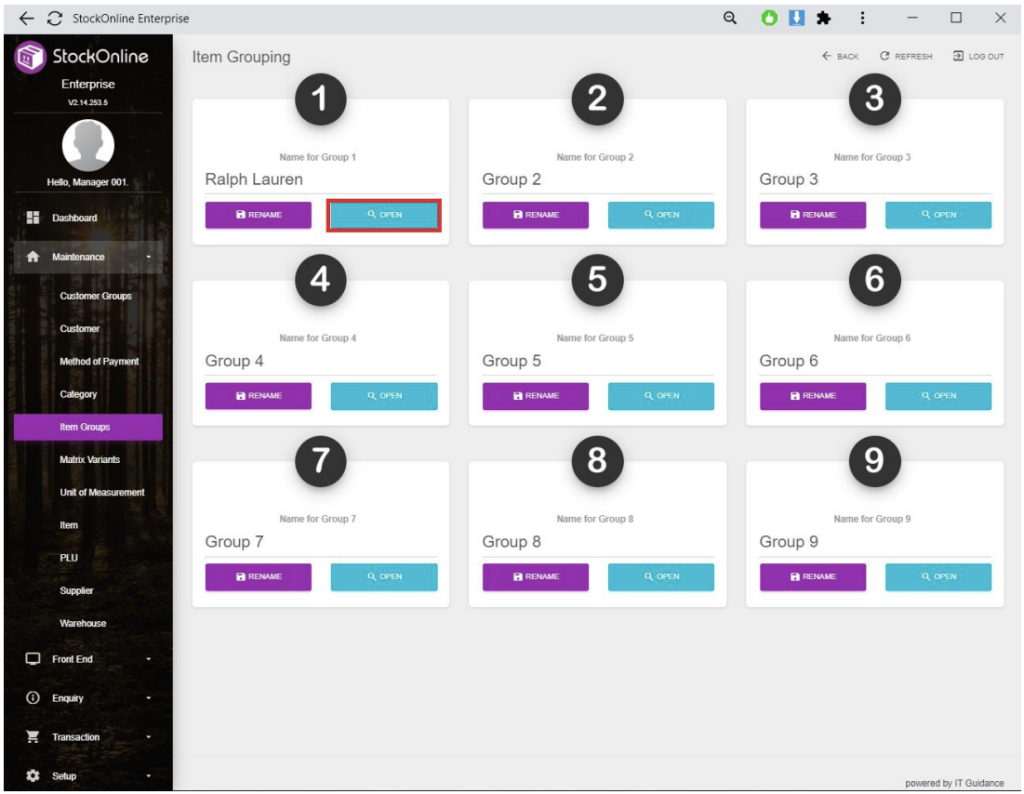Rename Group 5
The height and width of the screenshot is (794, 1024).
pos(535,396)
